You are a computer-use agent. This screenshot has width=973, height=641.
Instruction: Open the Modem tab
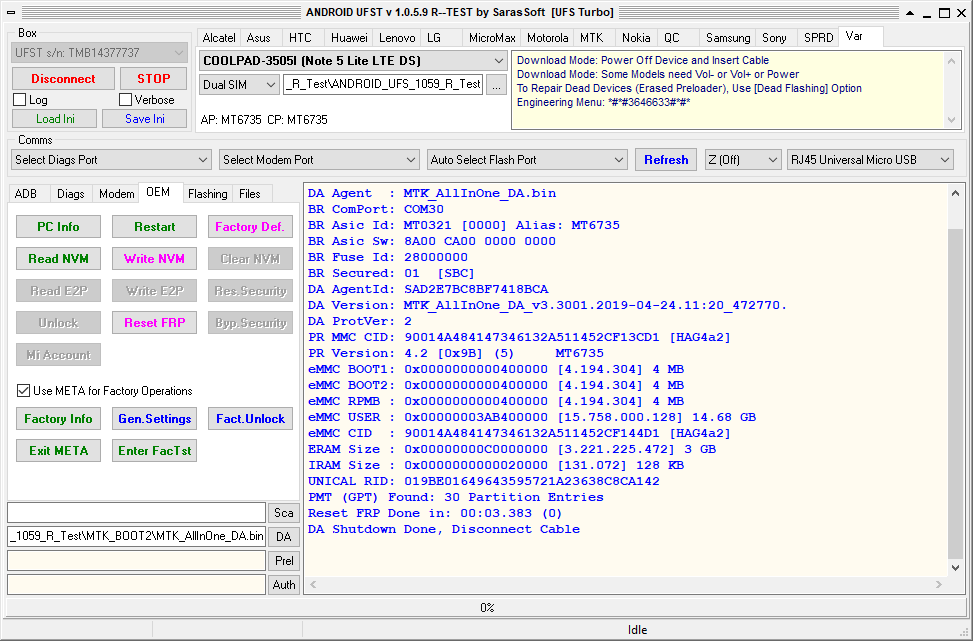coord(116,194)
